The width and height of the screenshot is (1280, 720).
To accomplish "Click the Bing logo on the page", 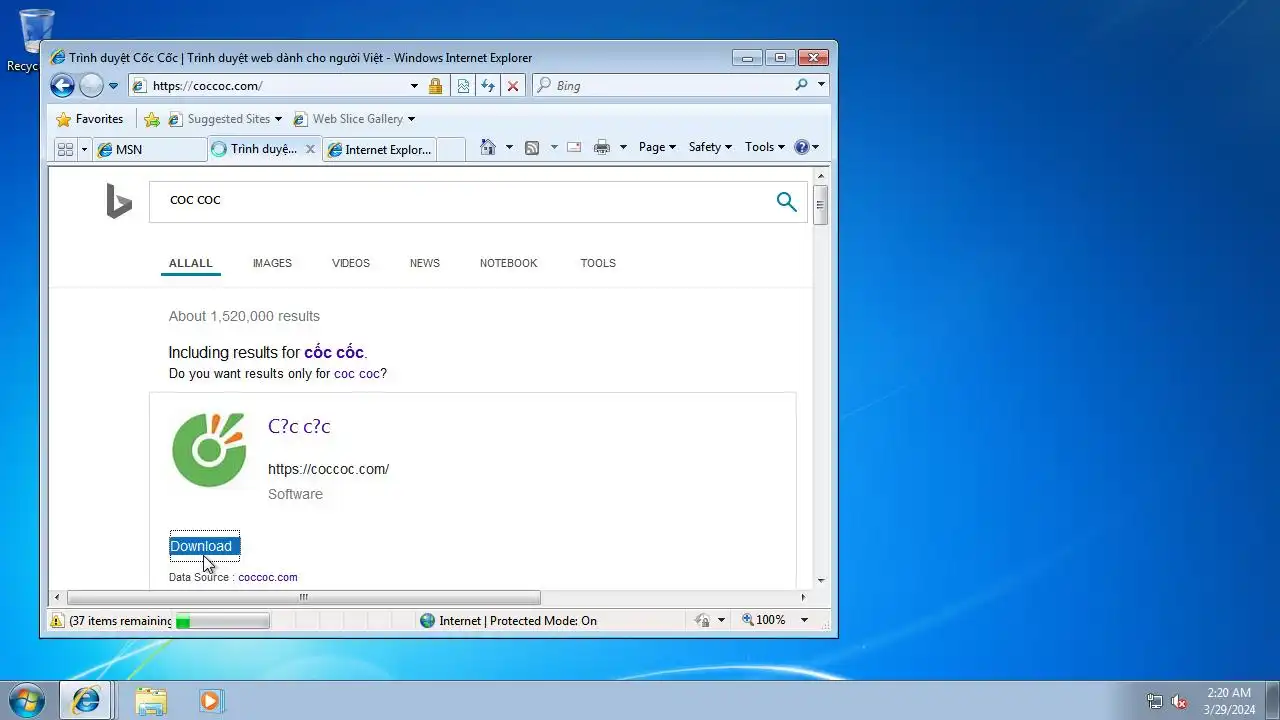I will (119, 202).
